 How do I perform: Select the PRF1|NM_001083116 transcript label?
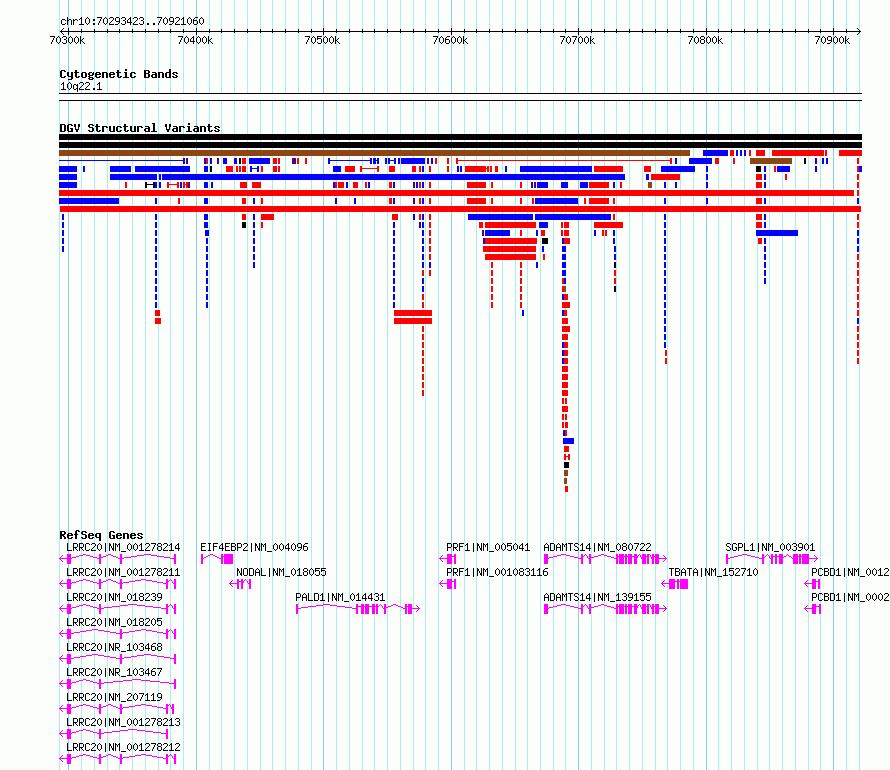pyautogui.click(x=497, y=572)
